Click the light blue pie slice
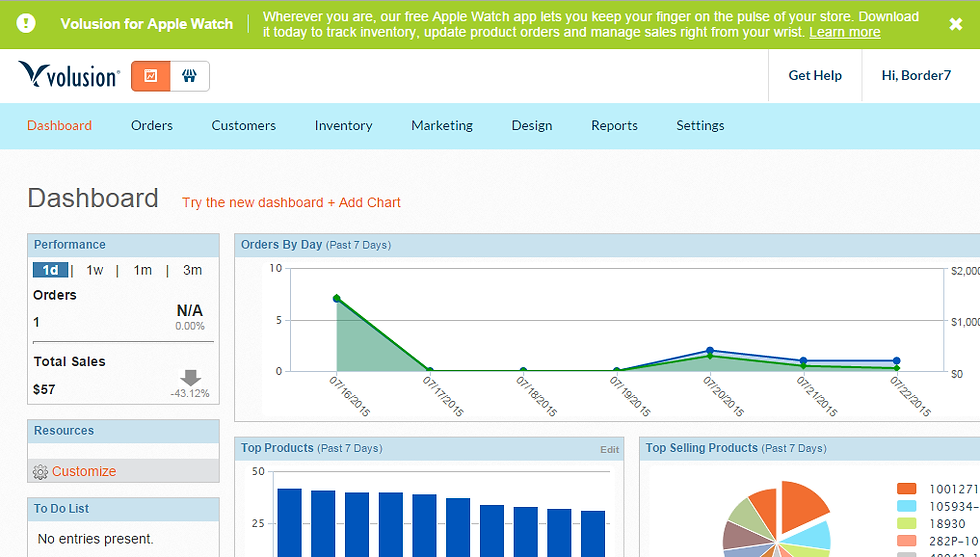The image size is (980, 557). pyautogui.click(x=811, y=537)
